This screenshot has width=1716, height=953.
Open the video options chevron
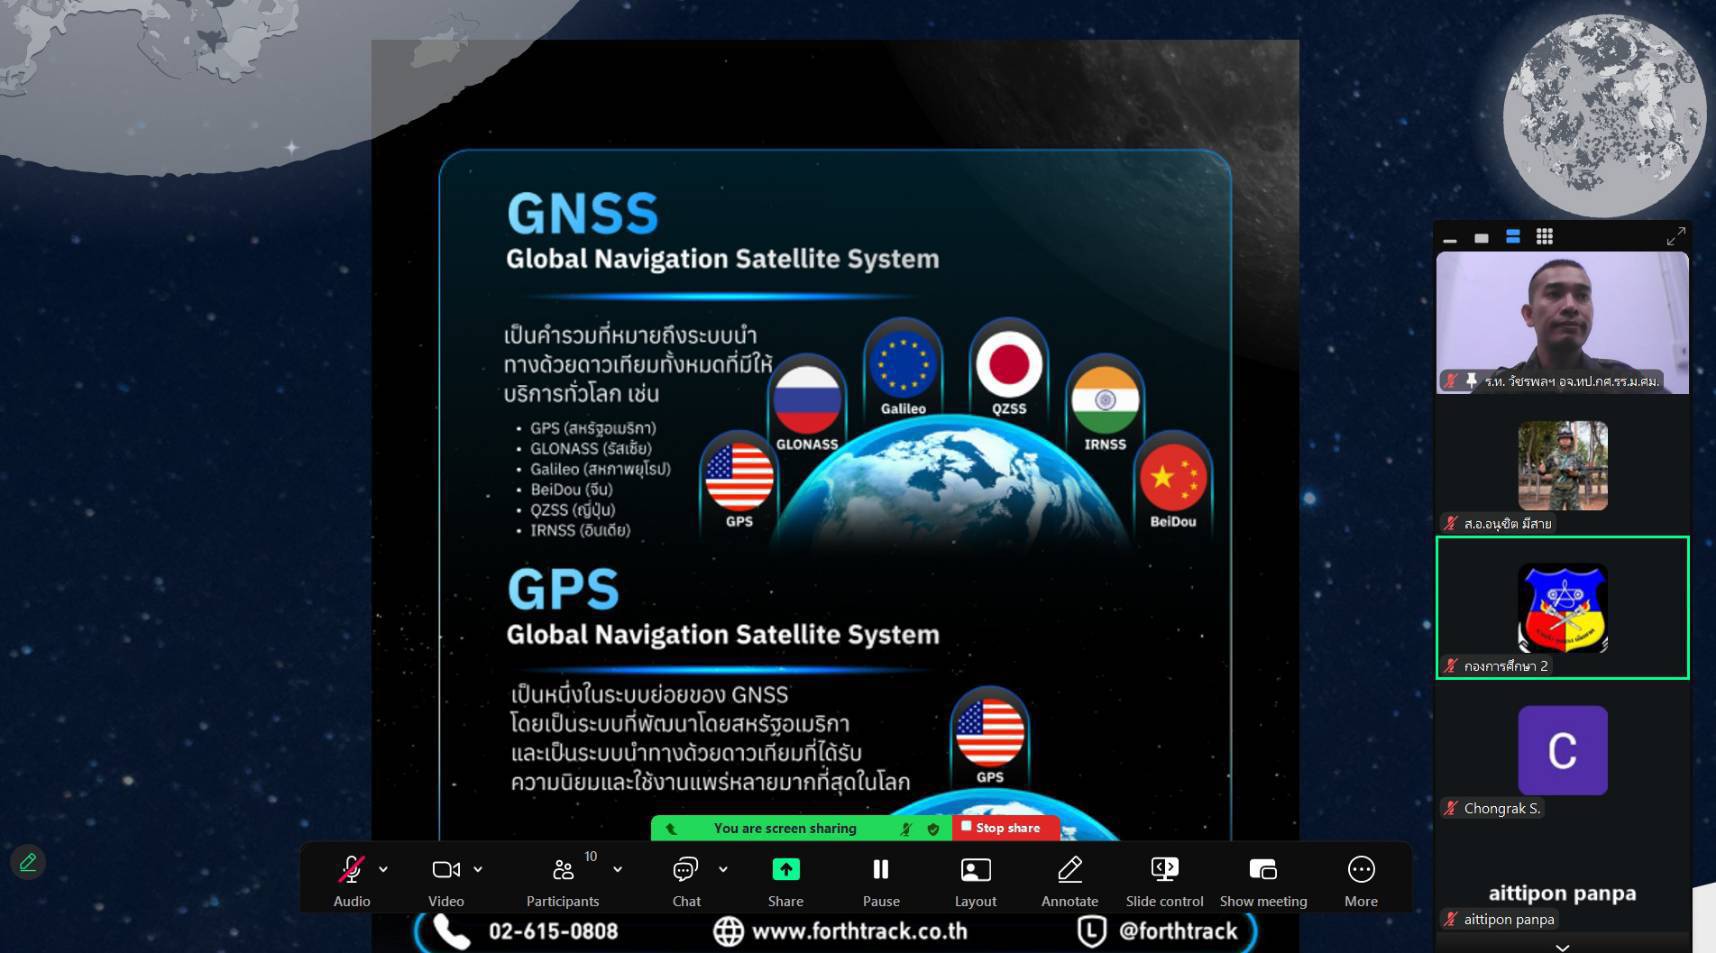click(x=478, y=870)
